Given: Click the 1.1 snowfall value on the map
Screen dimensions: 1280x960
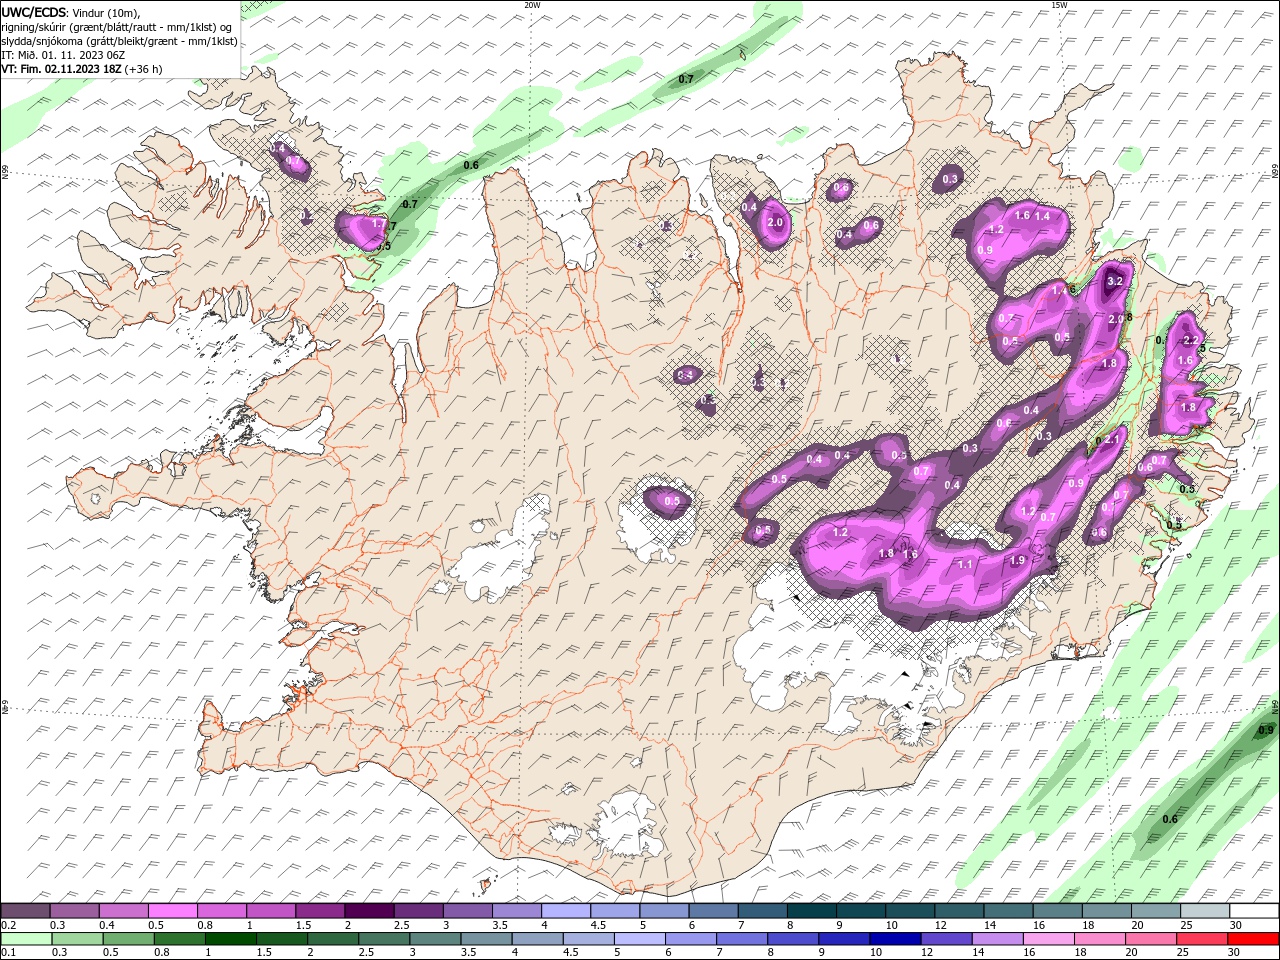Looking at the screenshot, I should pyautogui.click(x=965, y=564).
